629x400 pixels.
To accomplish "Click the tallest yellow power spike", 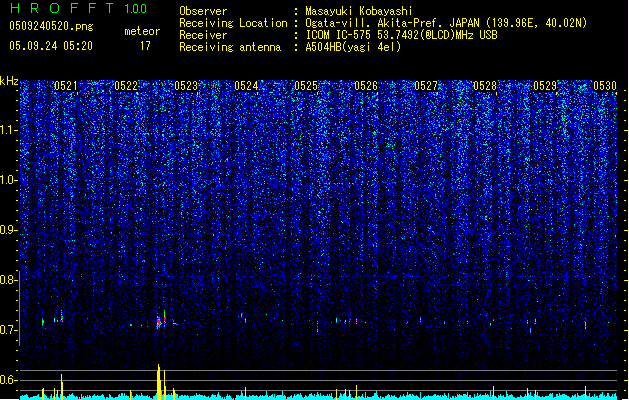I will 159,382.
